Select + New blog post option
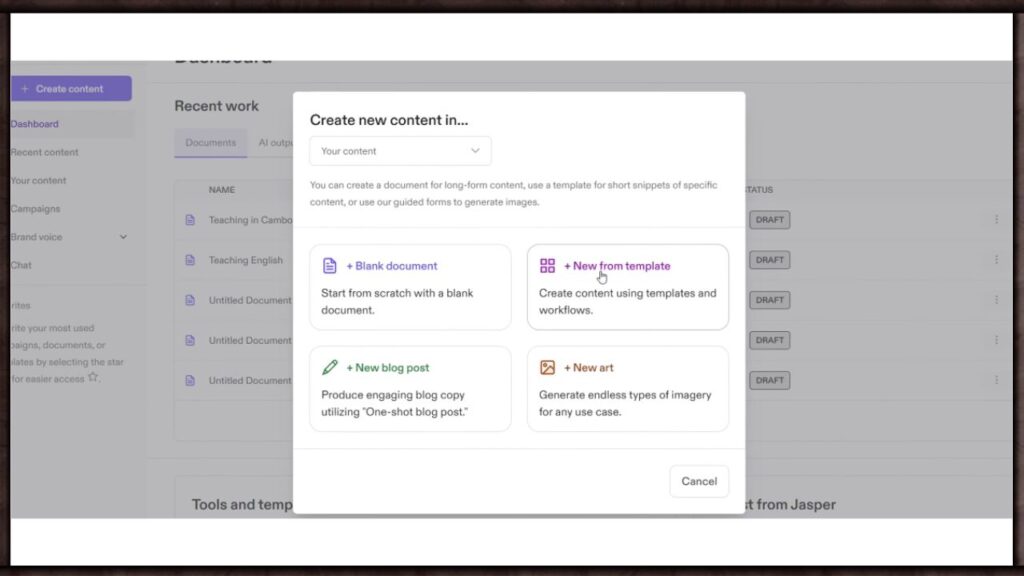This screenshot has height=576, width=1024. point(410,389)
